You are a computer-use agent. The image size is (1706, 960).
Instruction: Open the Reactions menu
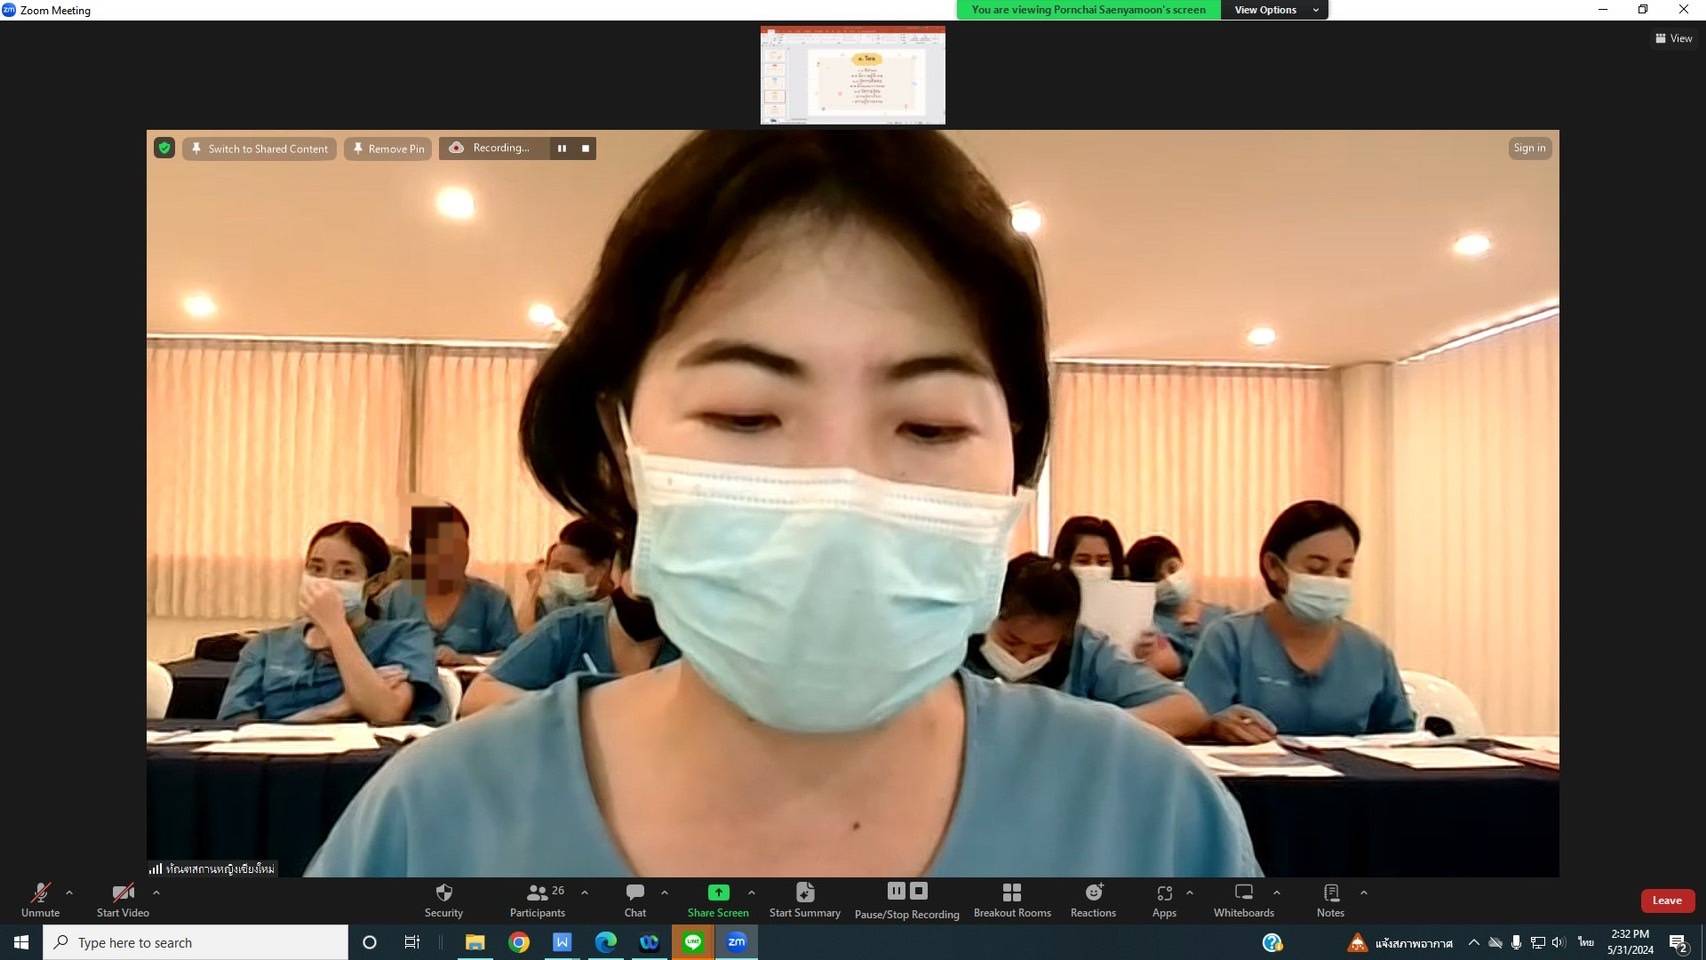click(x=1093, y=893)
